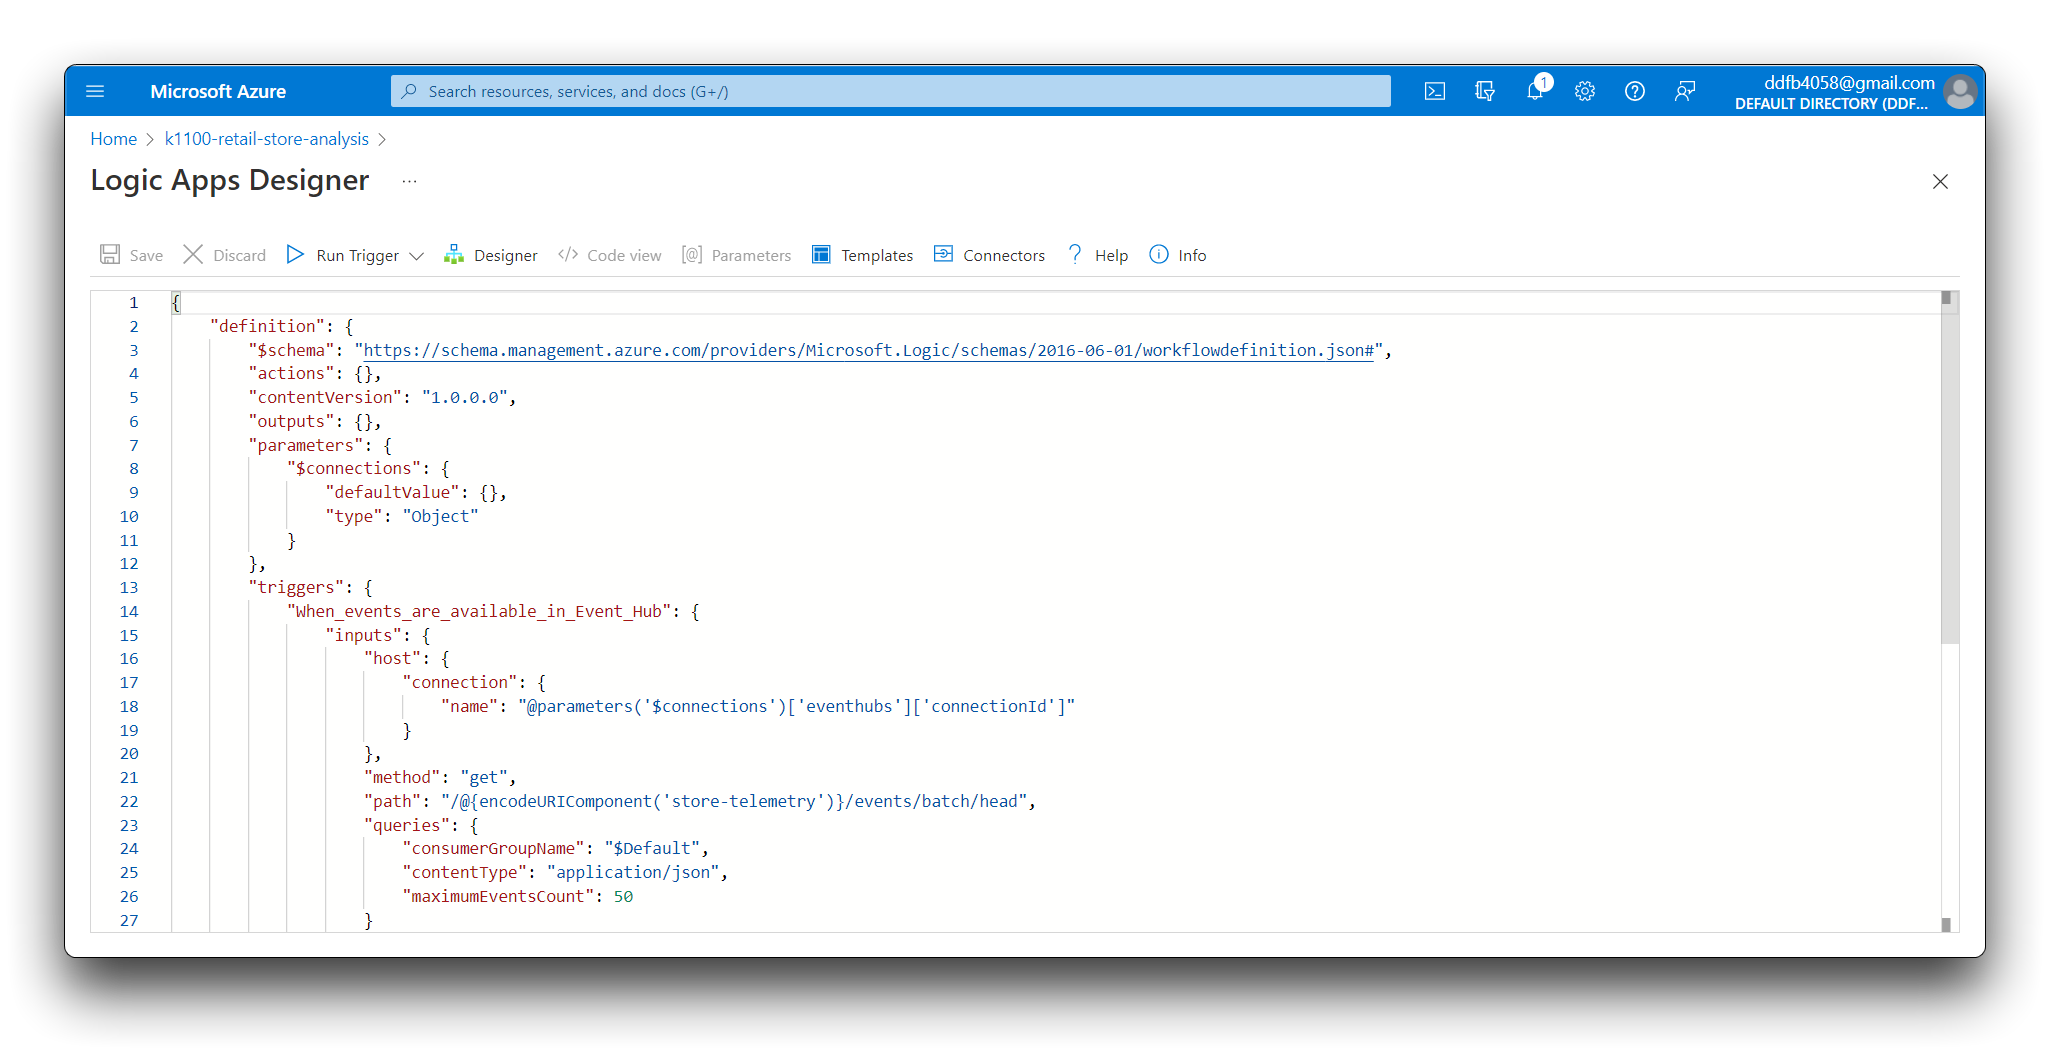Click the Templates icon

tap(821, 254)
